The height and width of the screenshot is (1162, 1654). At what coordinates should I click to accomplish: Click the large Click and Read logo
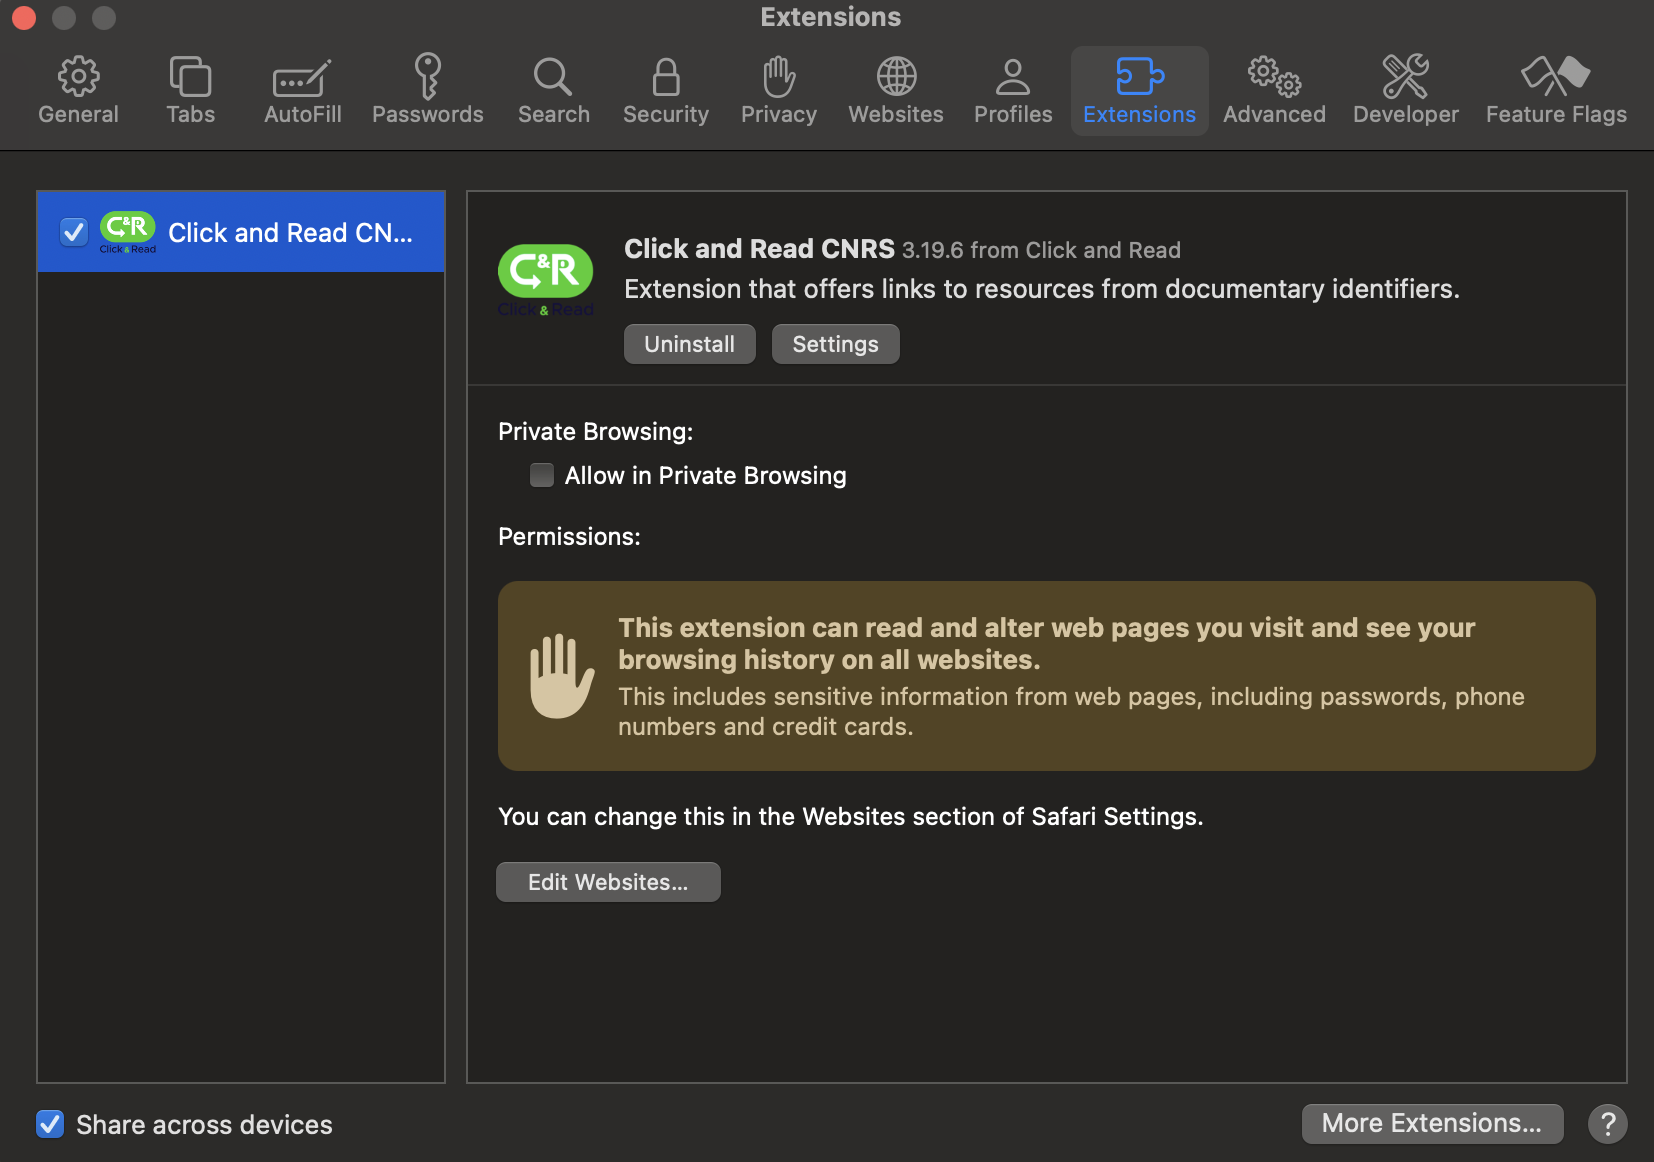(545, 281)
